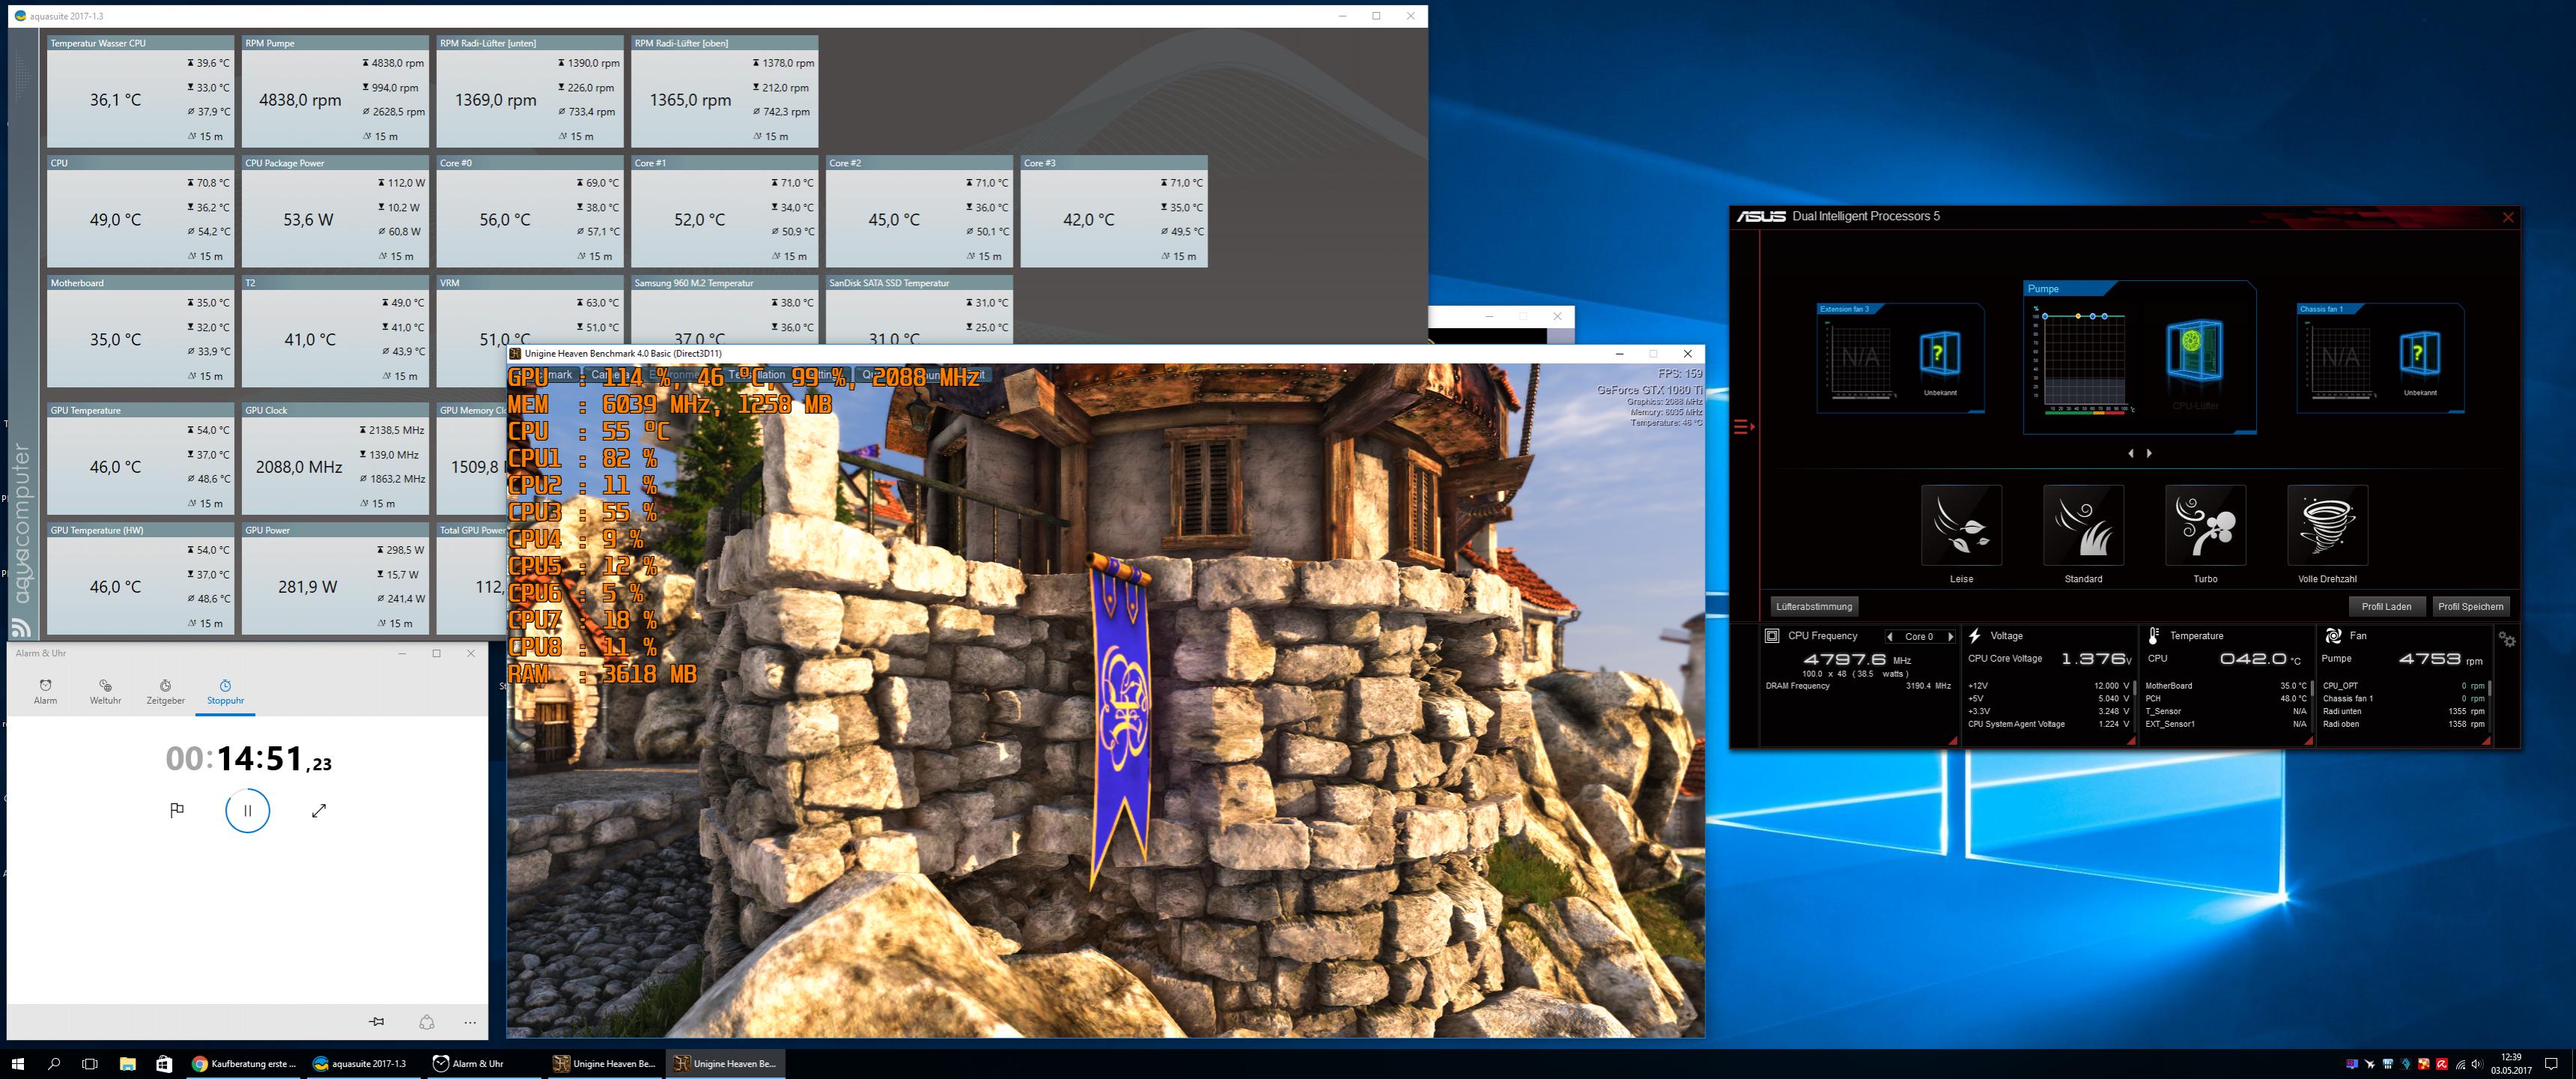Click the stopwatch lap flag icon
Viewport: 2576px width, 1079px height.
point(177,810)
